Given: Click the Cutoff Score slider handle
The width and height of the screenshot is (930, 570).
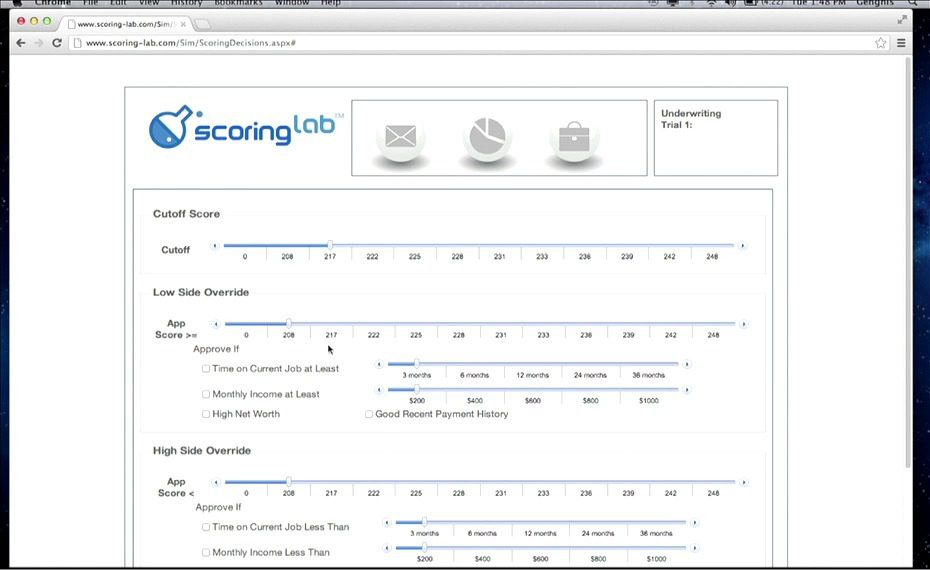Looking at the screenshot, I should point(330,245).
